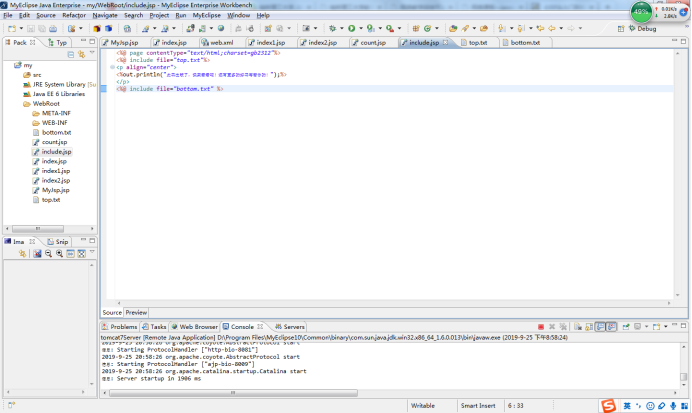Click console horizontal scrollbar thumb
Image resolution: width=692 pixels, height=413 pixels.
click(233, 392)
